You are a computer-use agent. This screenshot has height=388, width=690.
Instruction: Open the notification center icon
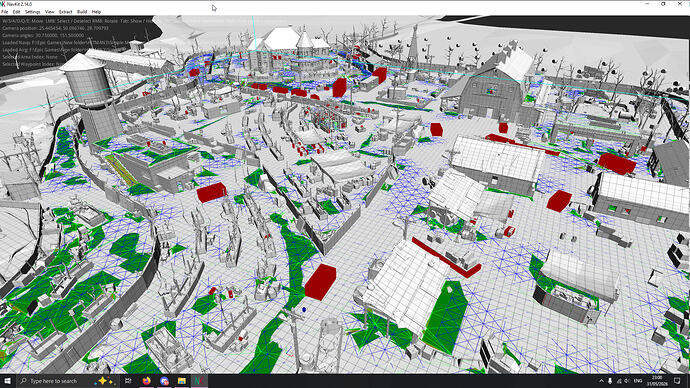pyautogui.click(x=677, y=381)
